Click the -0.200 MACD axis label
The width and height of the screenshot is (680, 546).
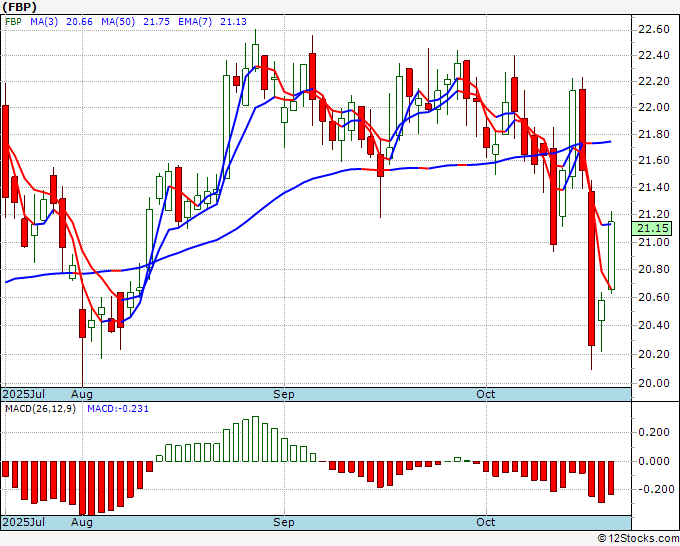[x=654, y=489]
